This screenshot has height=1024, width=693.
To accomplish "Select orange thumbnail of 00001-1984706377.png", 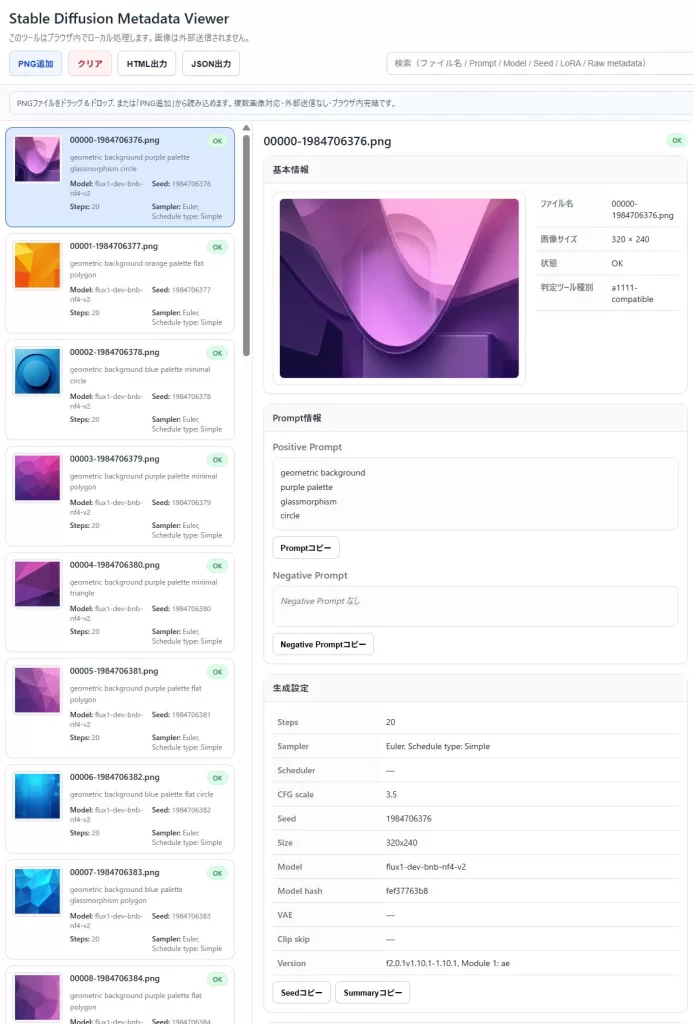I will [x=38, y=266].
